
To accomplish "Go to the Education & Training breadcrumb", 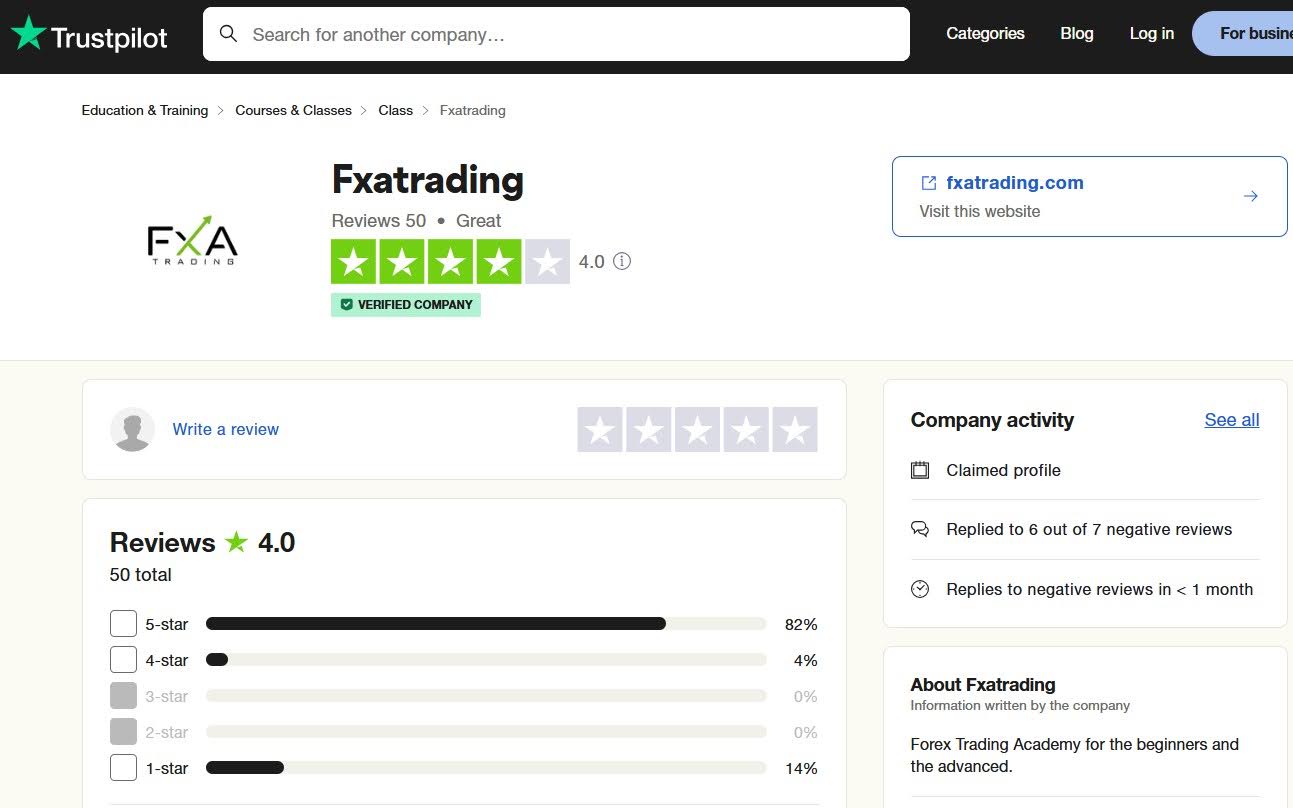I will [x=145, y=110].
